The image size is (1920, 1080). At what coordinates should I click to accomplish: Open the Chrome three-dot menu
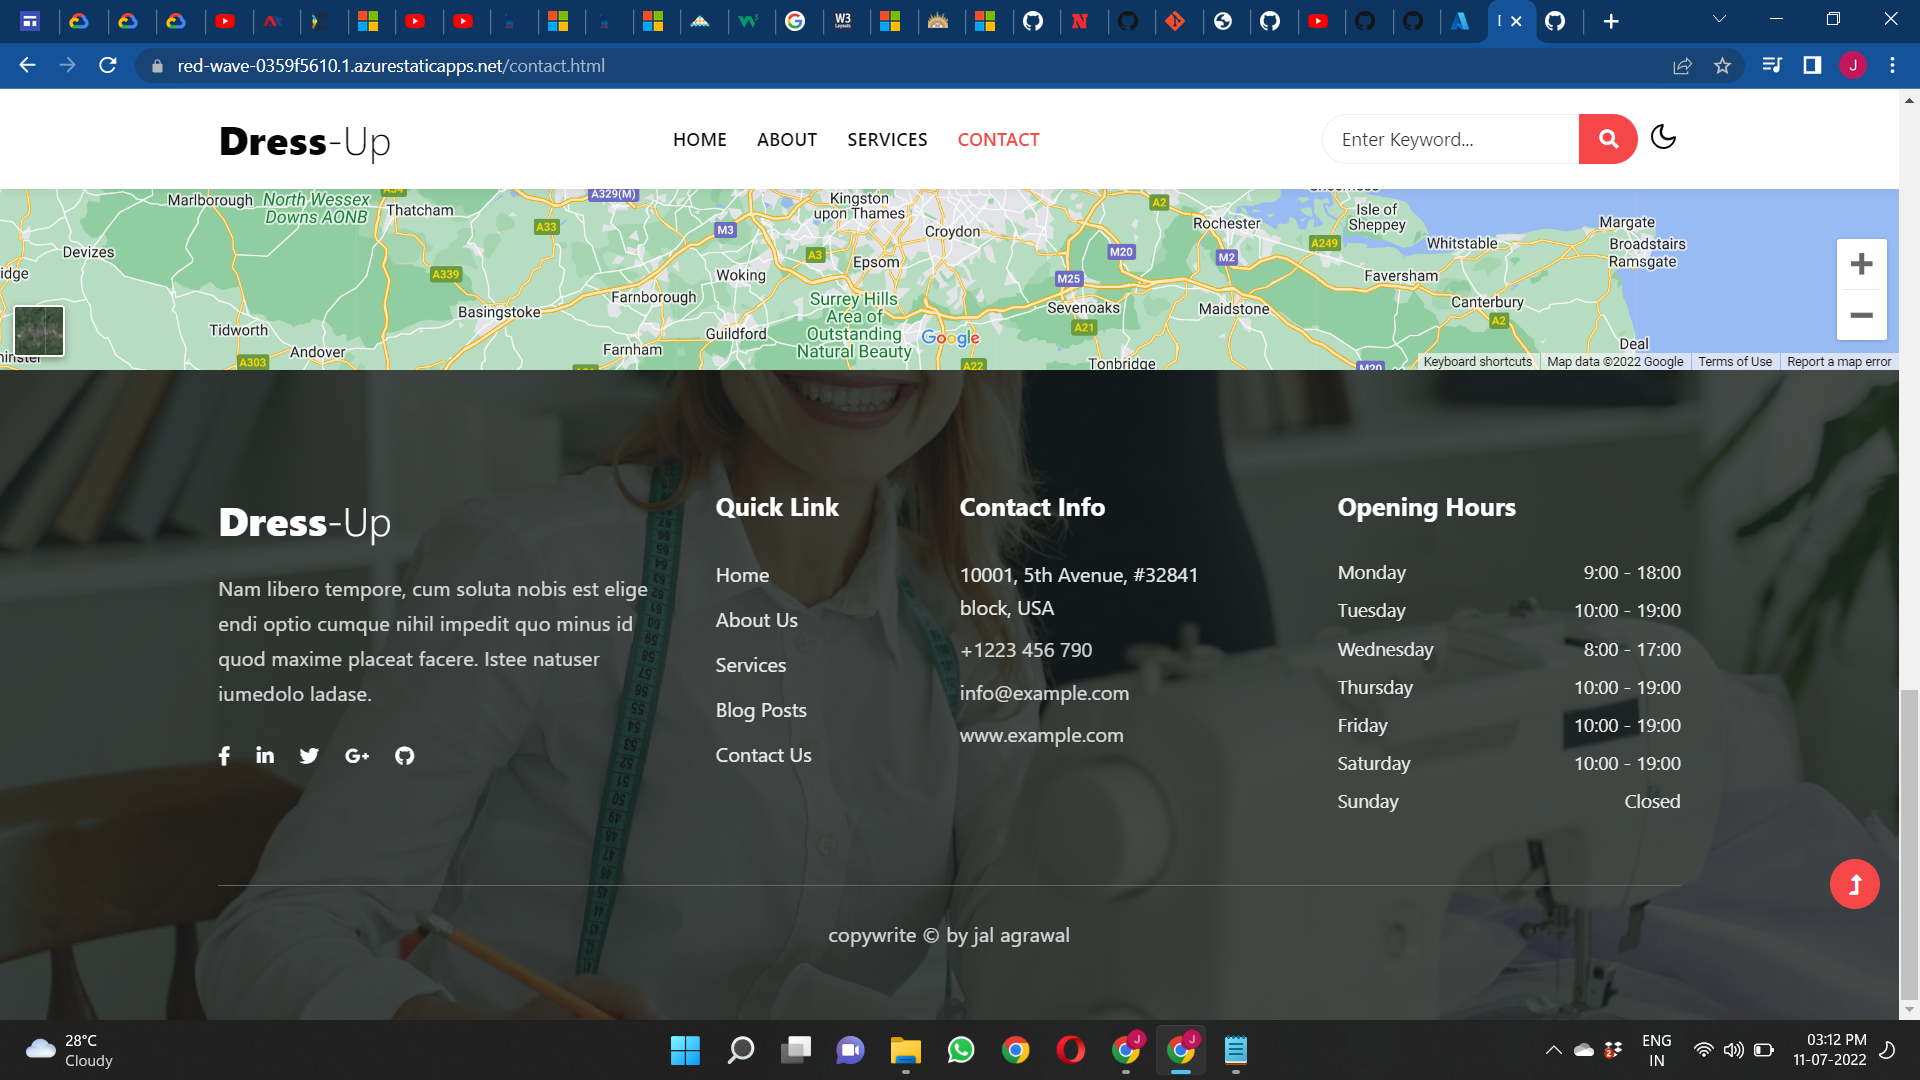1892,66
